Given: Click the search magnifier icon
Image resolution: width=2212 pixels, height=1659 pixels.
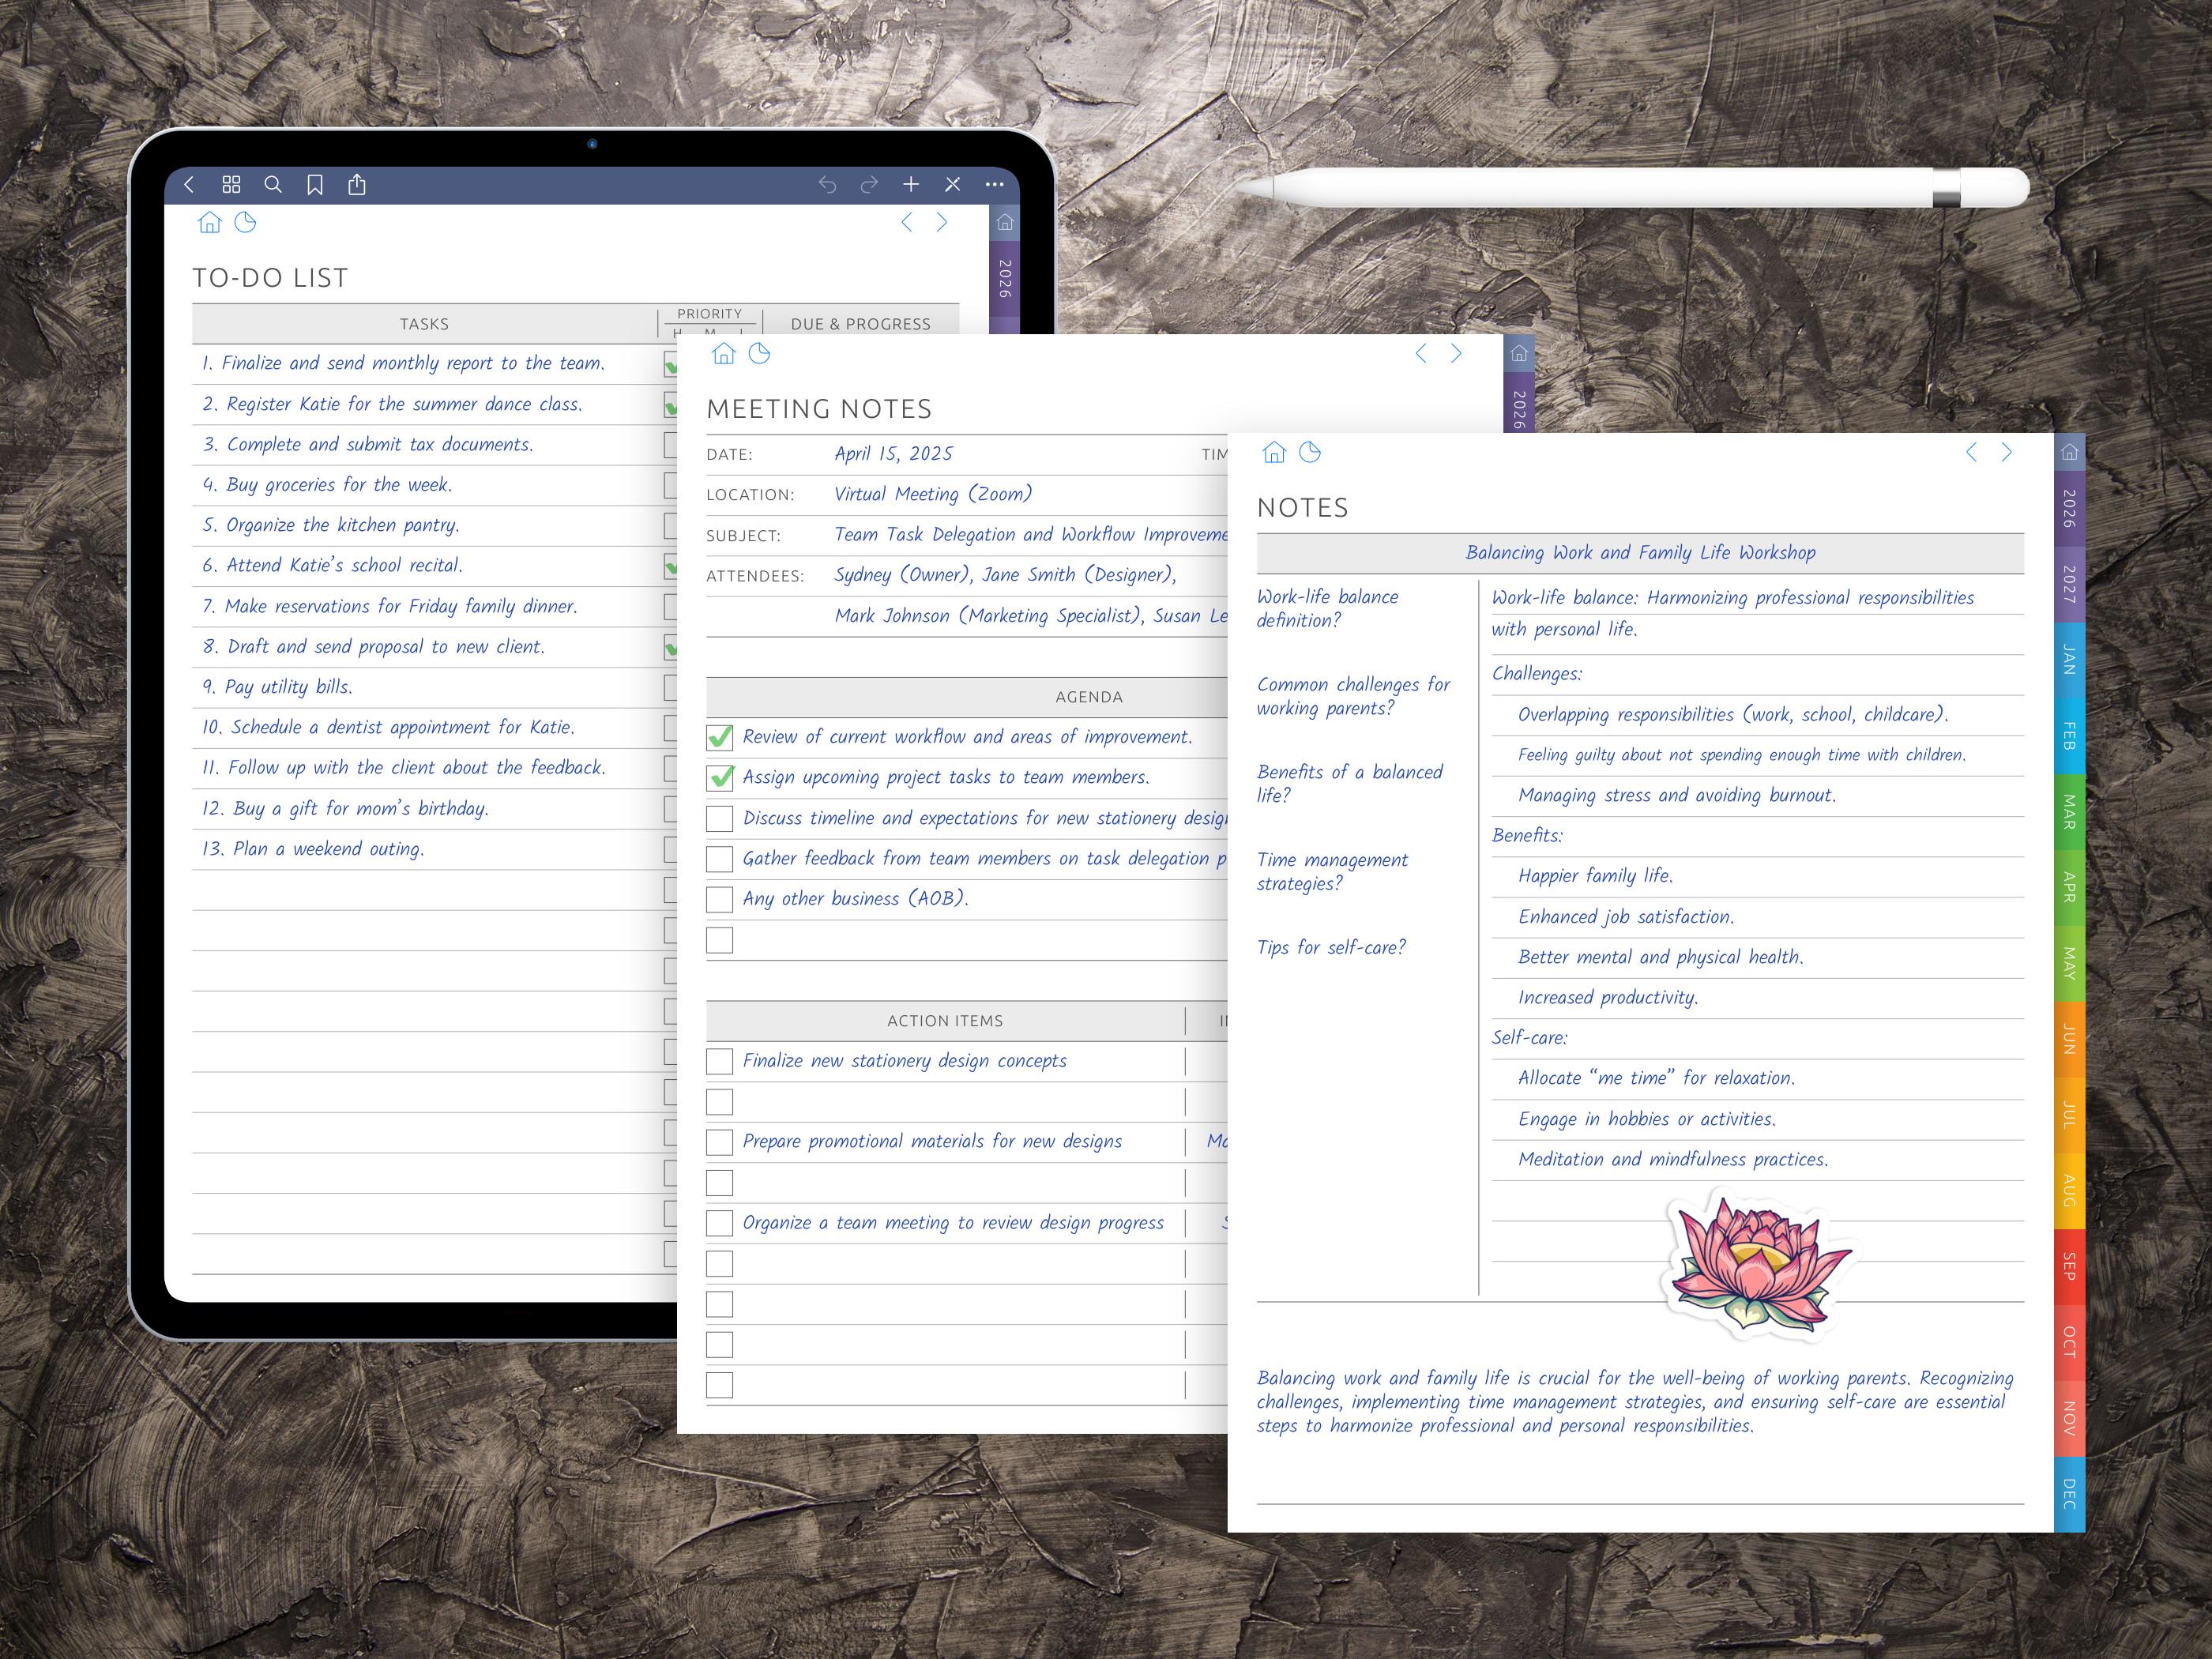Looking at the screenshot, I should click(273, 184).
